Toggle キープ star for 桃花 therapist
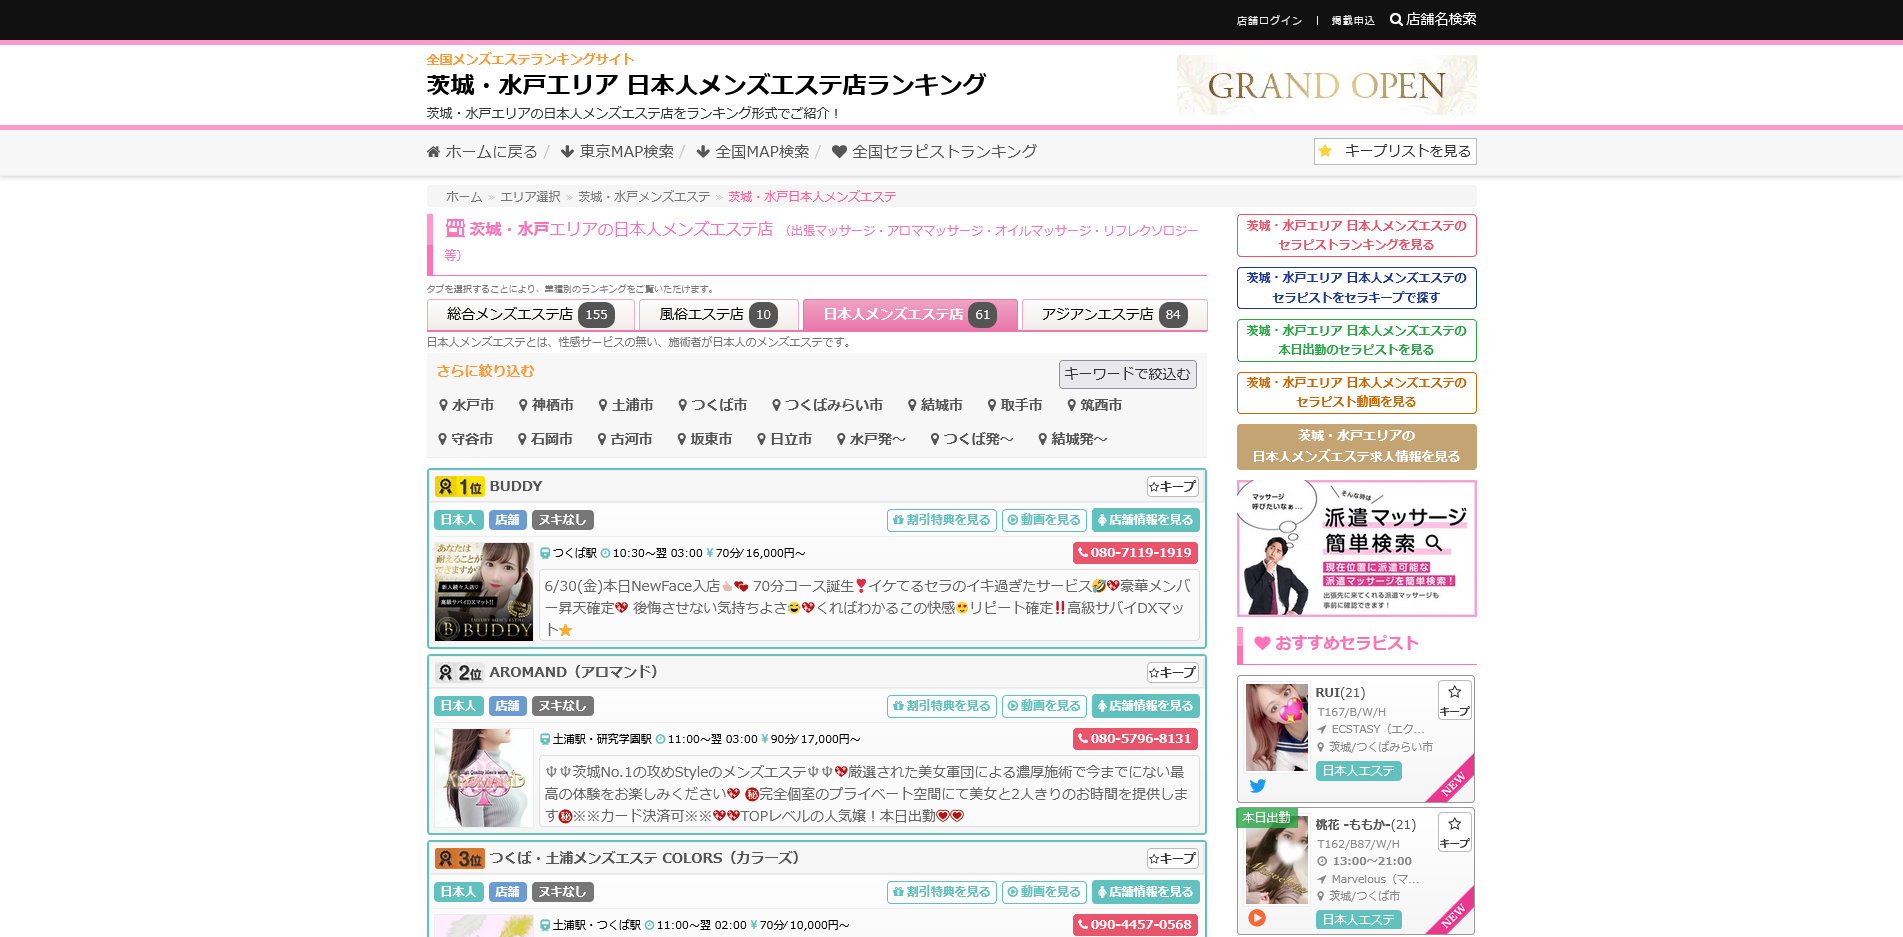Screen dimensions: 1903x937 (1454, 832)
